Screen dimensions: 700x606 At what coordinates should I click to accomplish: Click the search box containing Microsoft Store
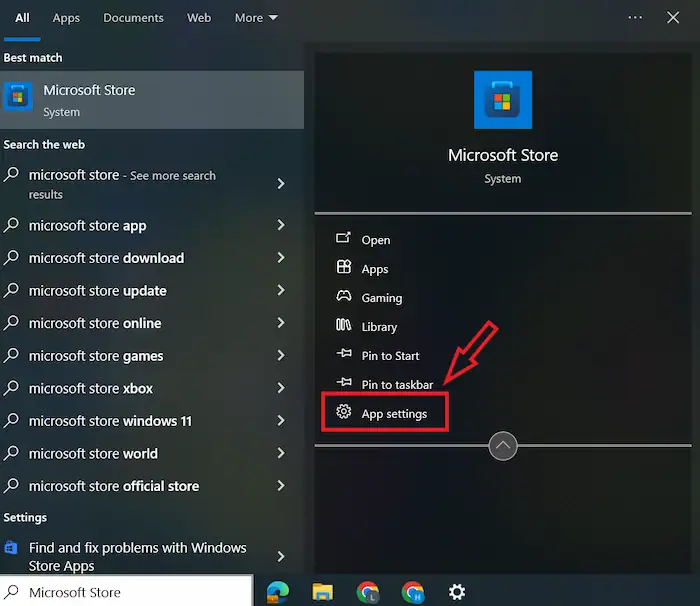[130, 592]
